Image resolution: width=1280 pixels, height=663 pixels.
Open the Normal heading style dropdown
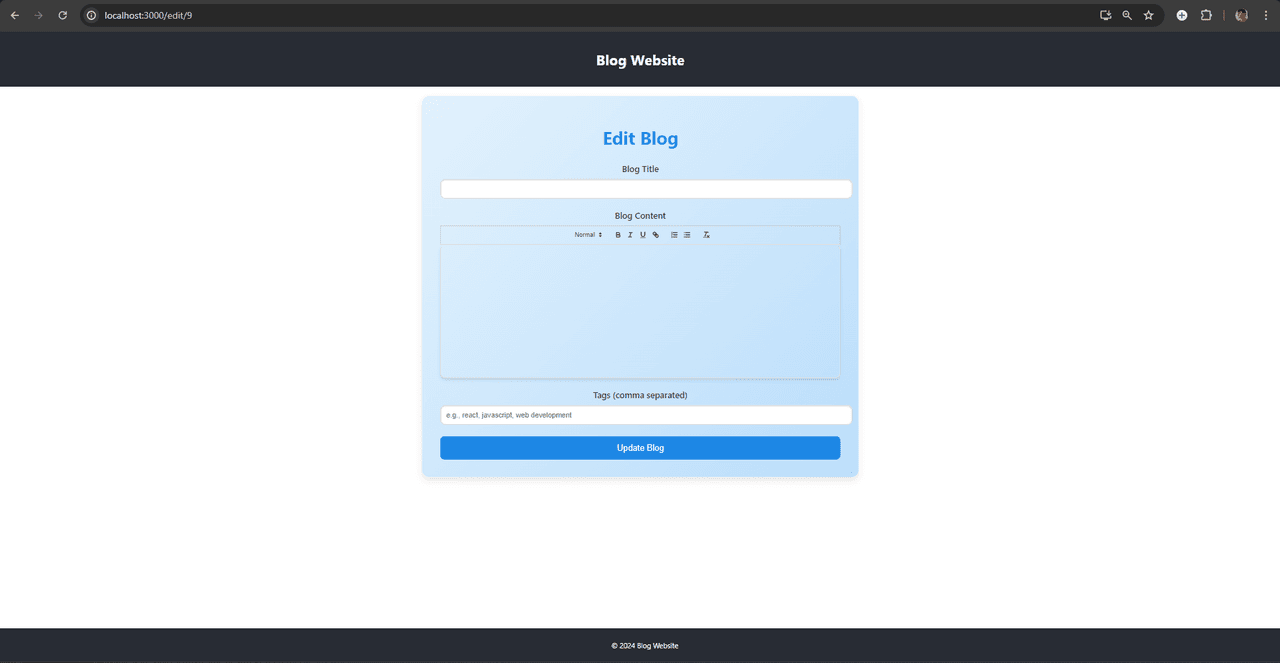pos(588,235)
